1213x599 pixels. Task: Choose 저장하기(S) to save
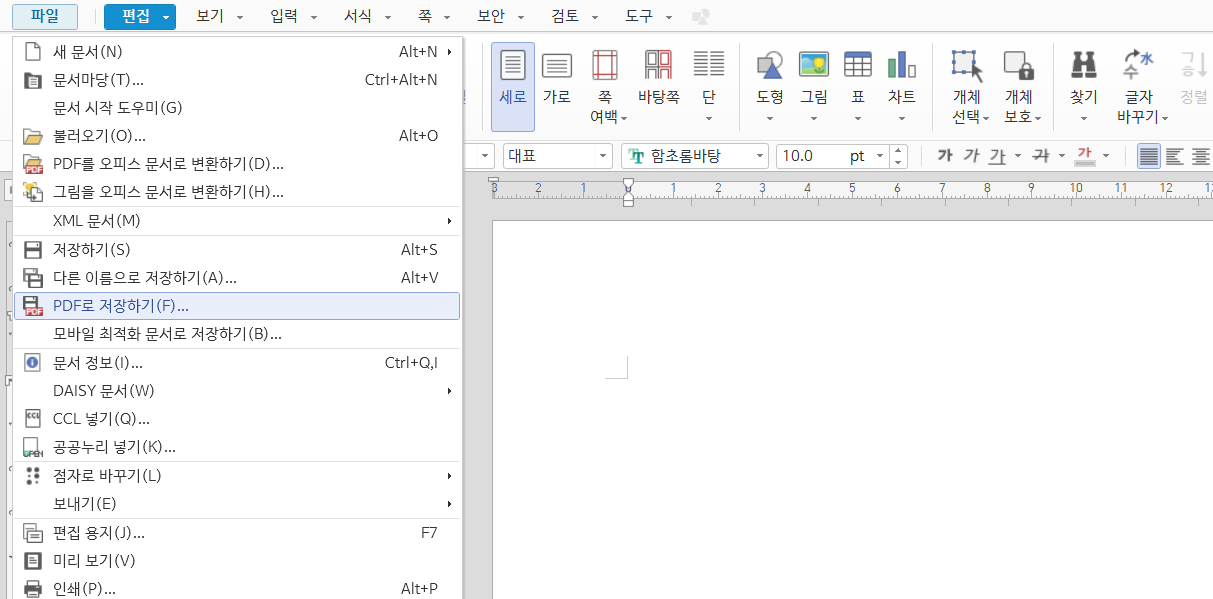237,250
